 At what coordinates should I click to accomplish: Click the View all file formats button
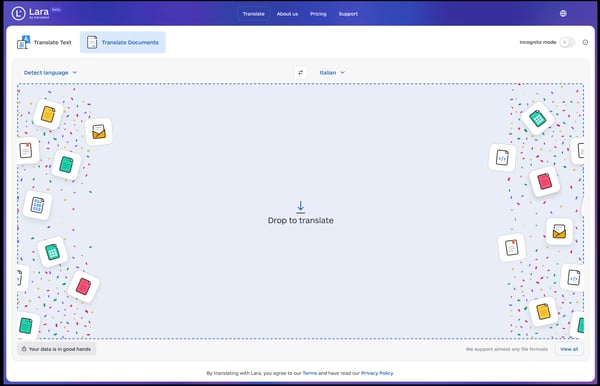click(569, 349)
